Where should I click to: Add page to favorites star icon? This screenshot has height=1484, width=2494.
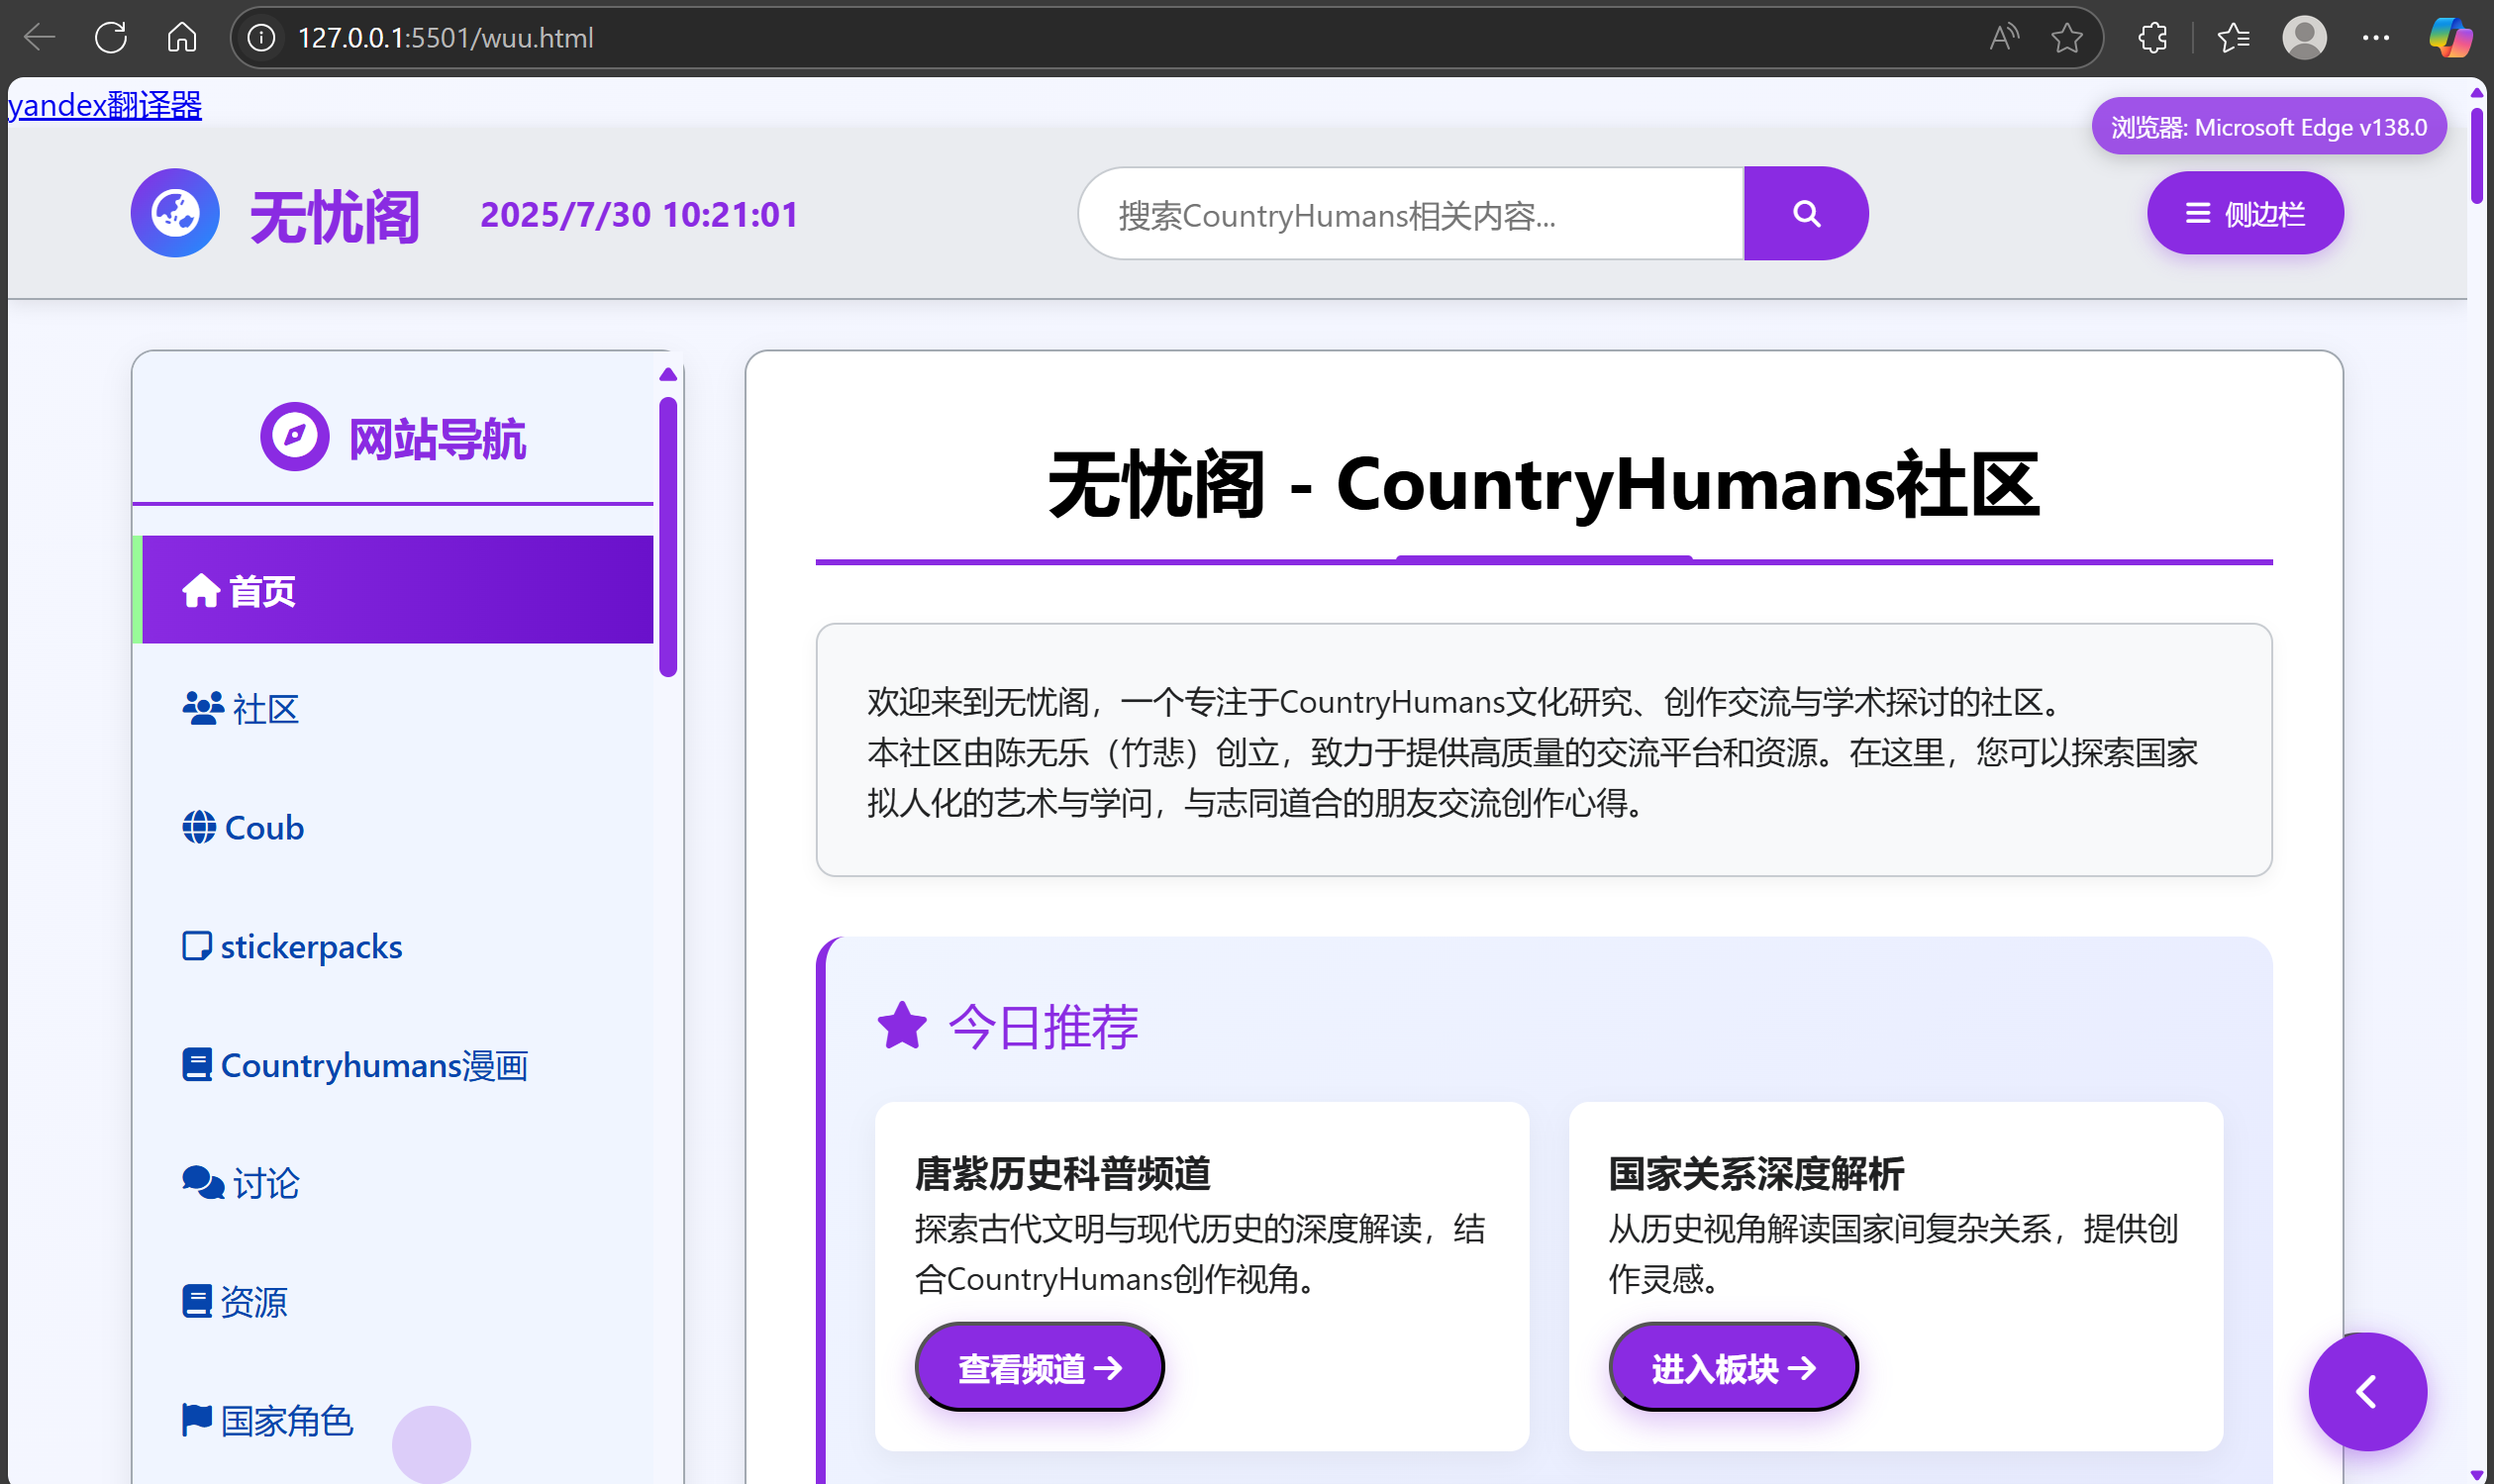click(x=2066, y=38)
